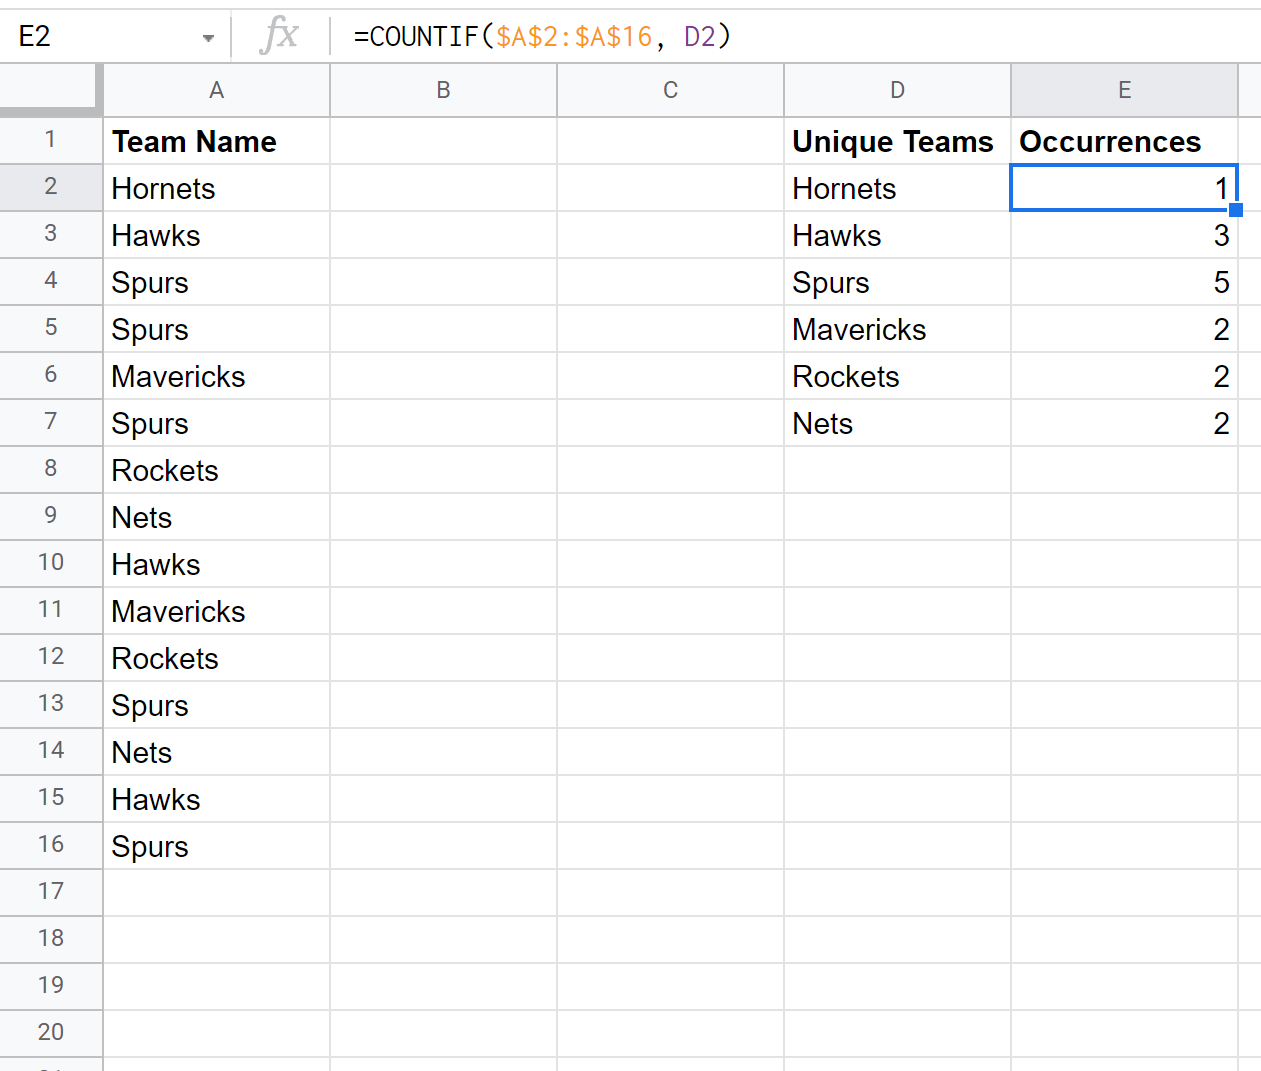The width and height of the screenshot is (1261, 1071).
Task: Click the Team Name header cell
Action: 216,141
